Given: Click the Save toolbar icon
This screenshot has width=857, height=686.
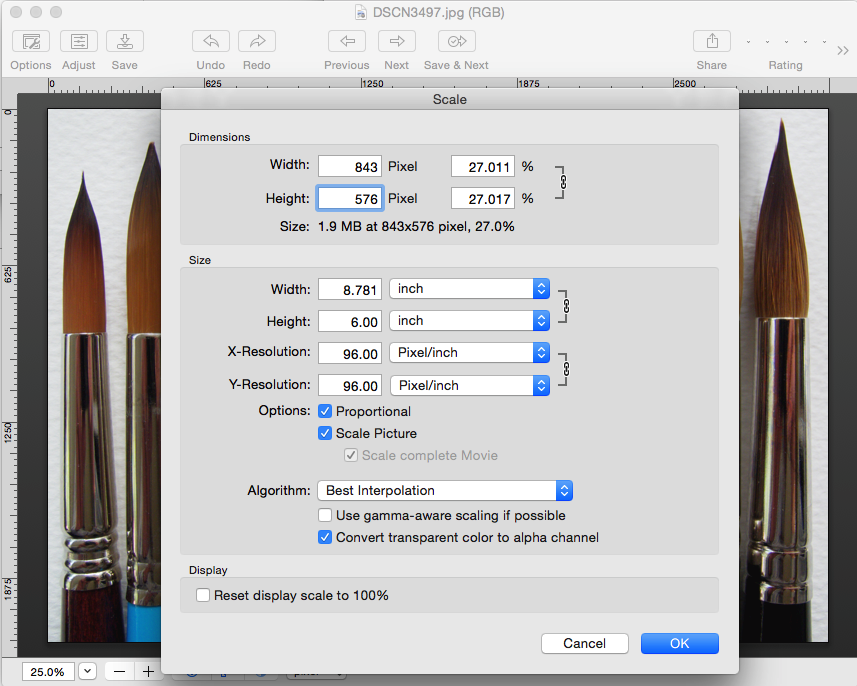Looking at the screenshot, I should click(x=125, y=42).
